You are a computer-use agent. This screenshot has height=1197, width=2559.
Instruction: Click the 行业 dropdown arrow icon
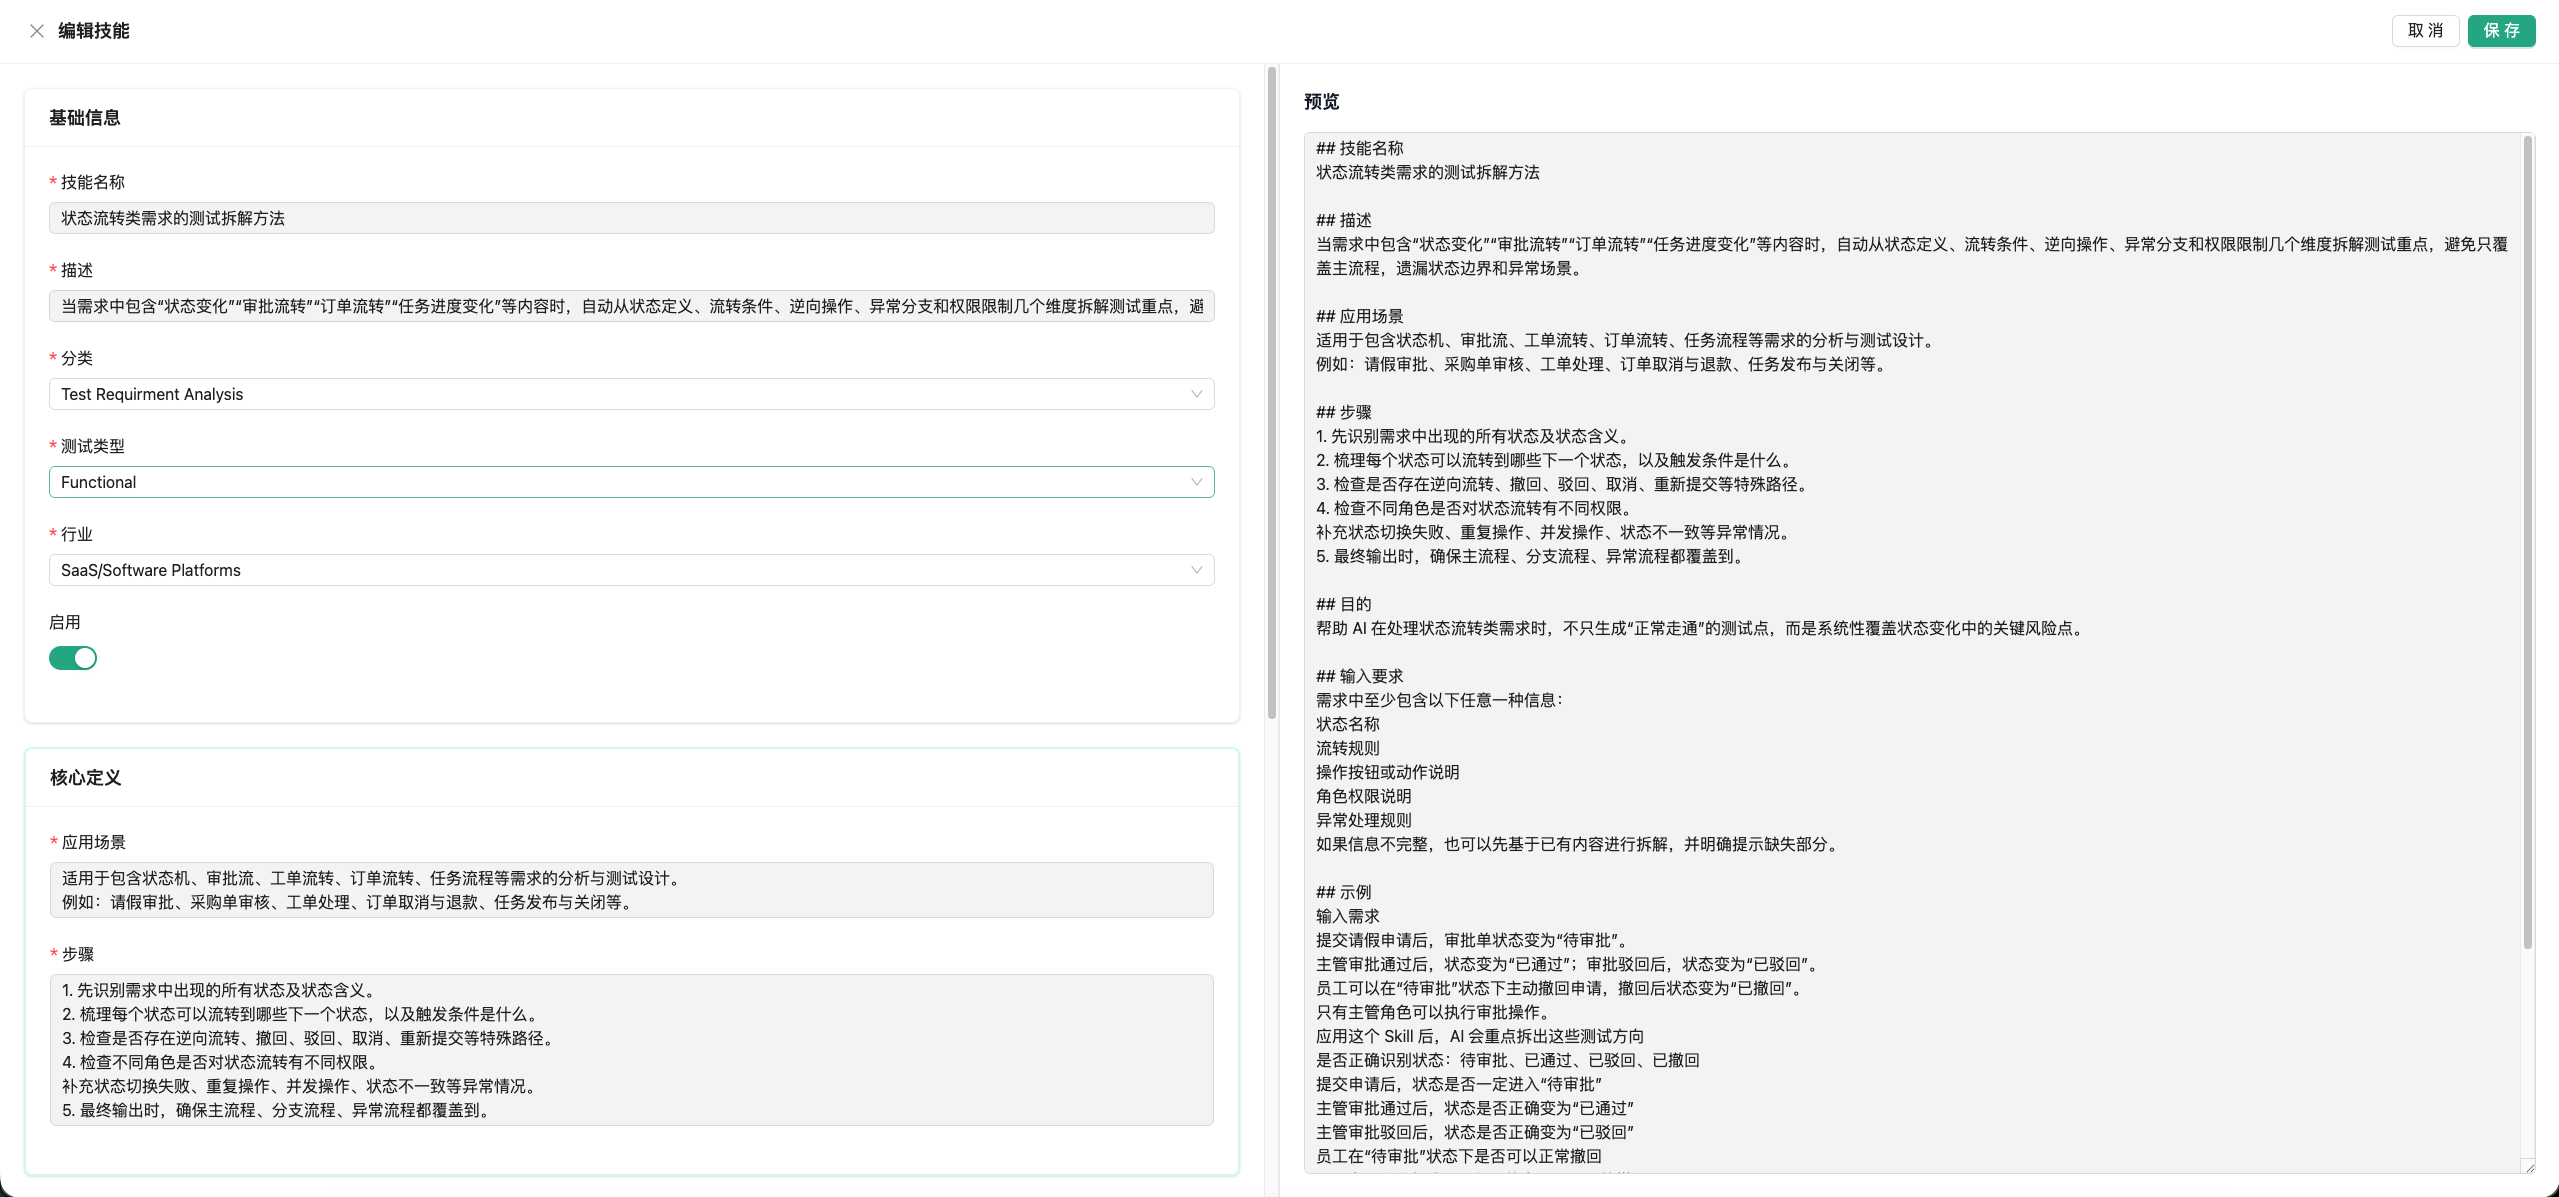coord(1196,570)
